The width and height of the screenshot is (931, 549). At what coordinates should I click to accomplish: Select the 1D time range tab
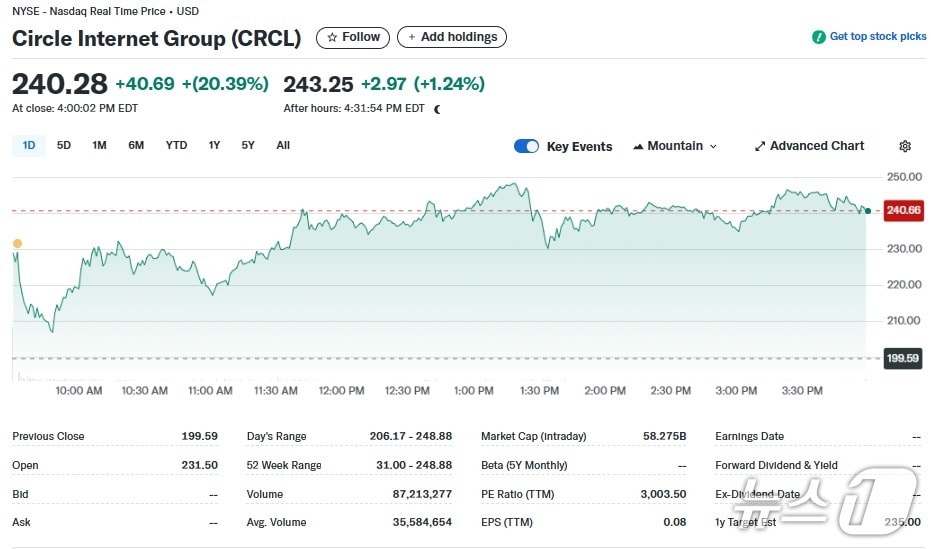tap(29, 145)
